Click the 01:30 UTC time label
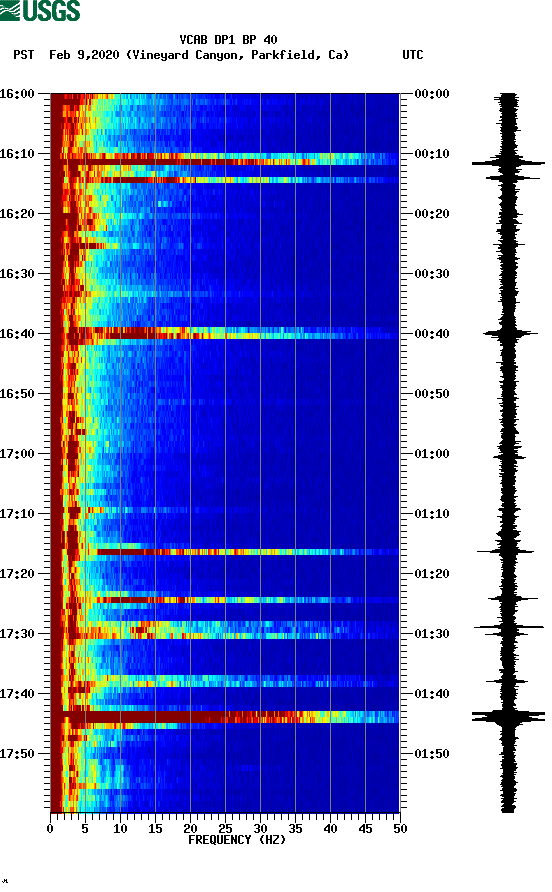This screenshot has height=892, width=552. (432, 634)
